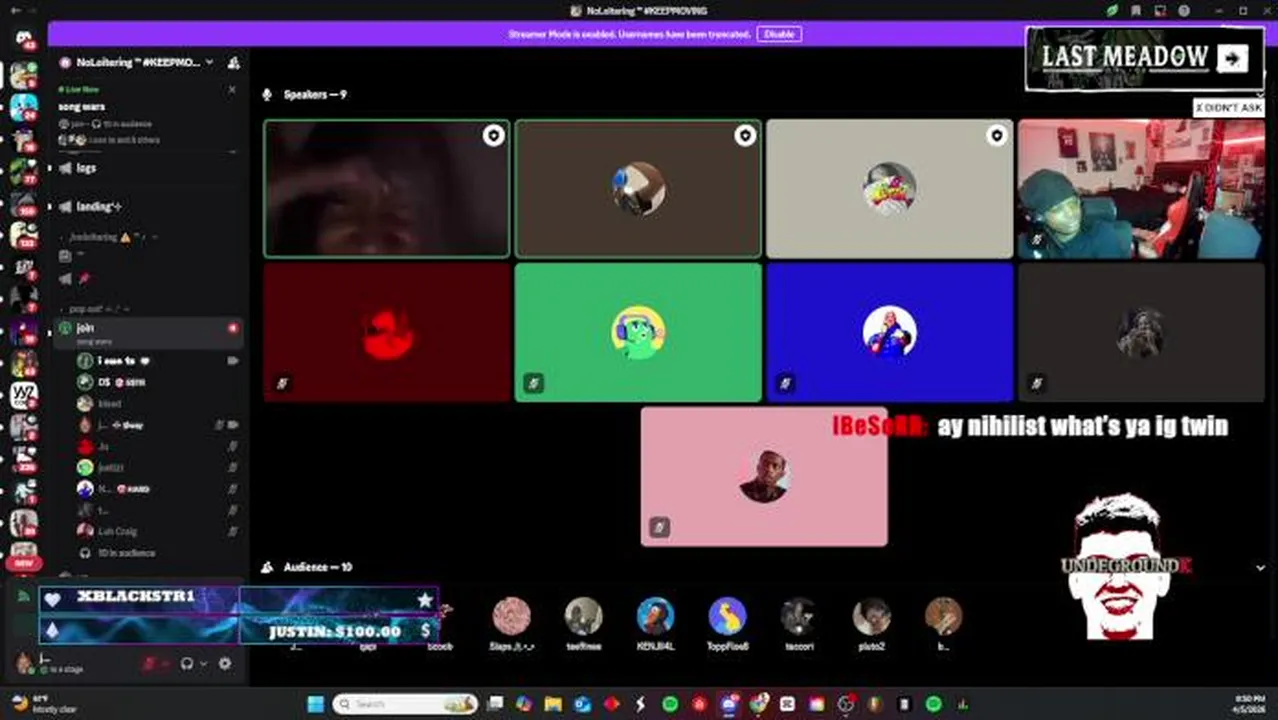Collapse the Audience section chevron
Viewport: 1278px width, 720px height.
tap(1260, 568)
